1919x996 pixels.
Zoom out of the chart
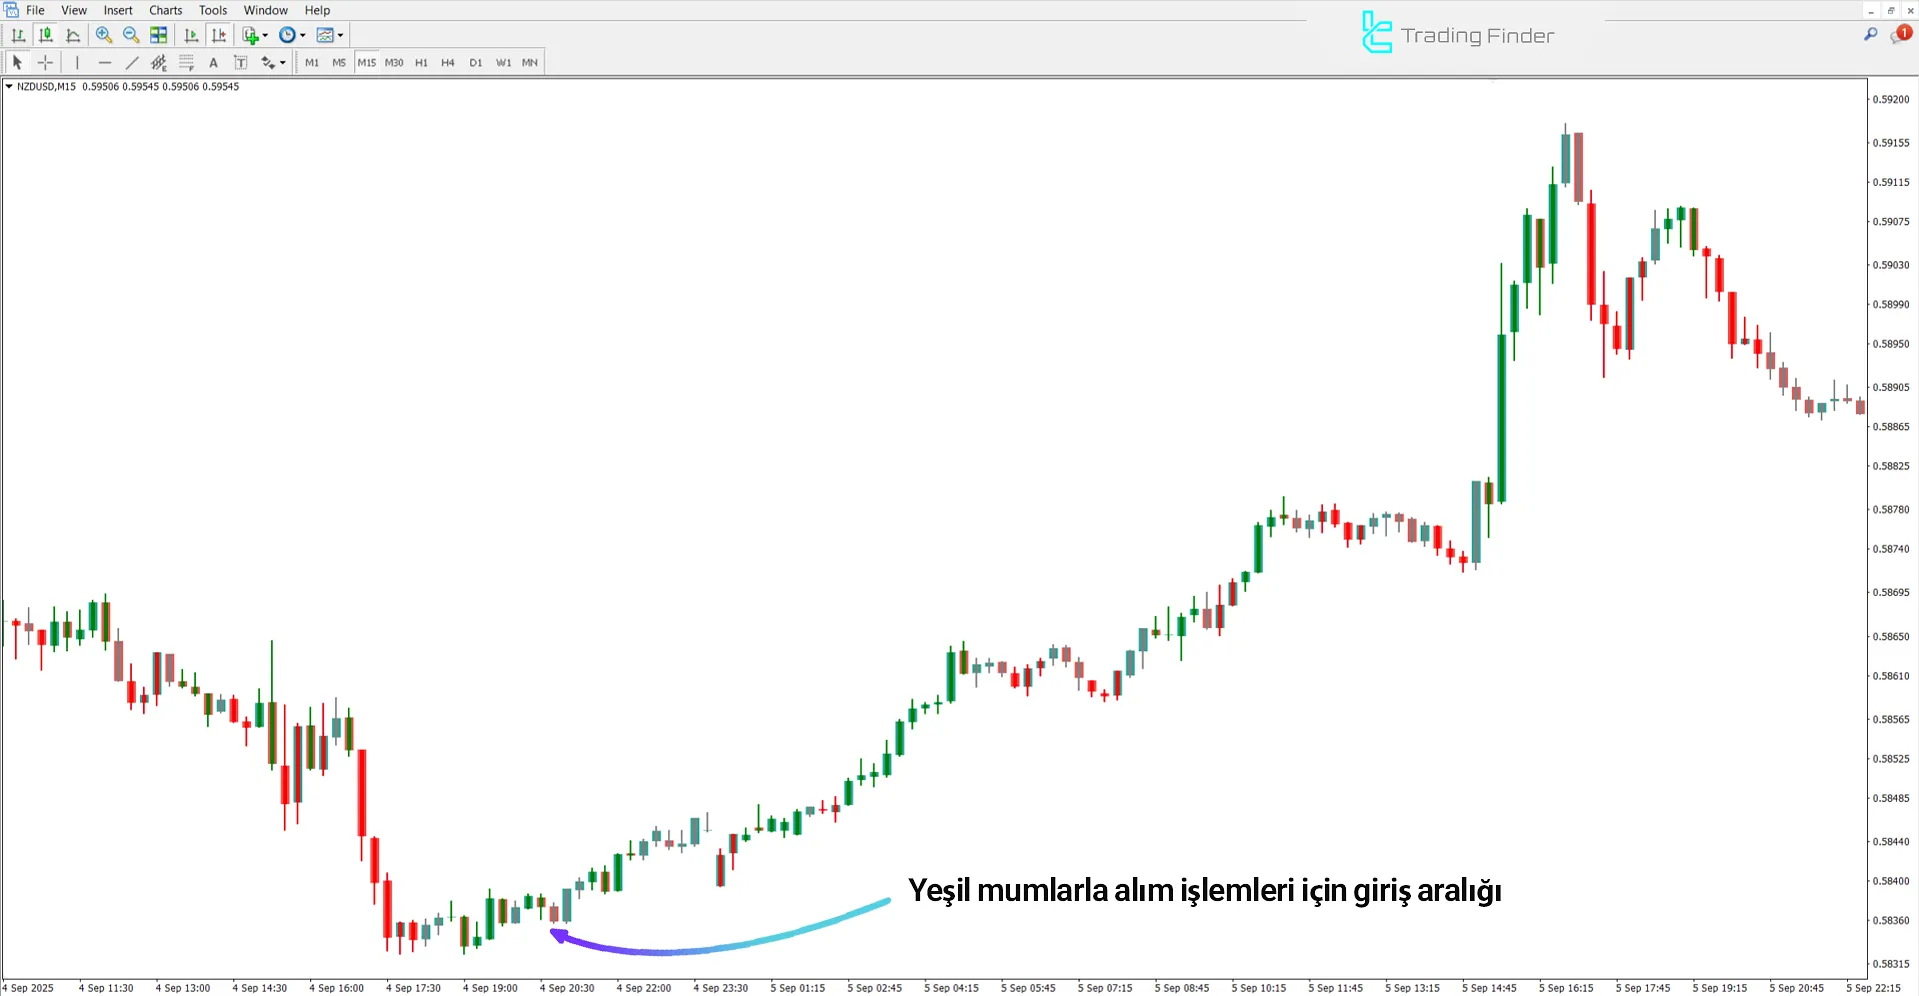click(131, 35)
